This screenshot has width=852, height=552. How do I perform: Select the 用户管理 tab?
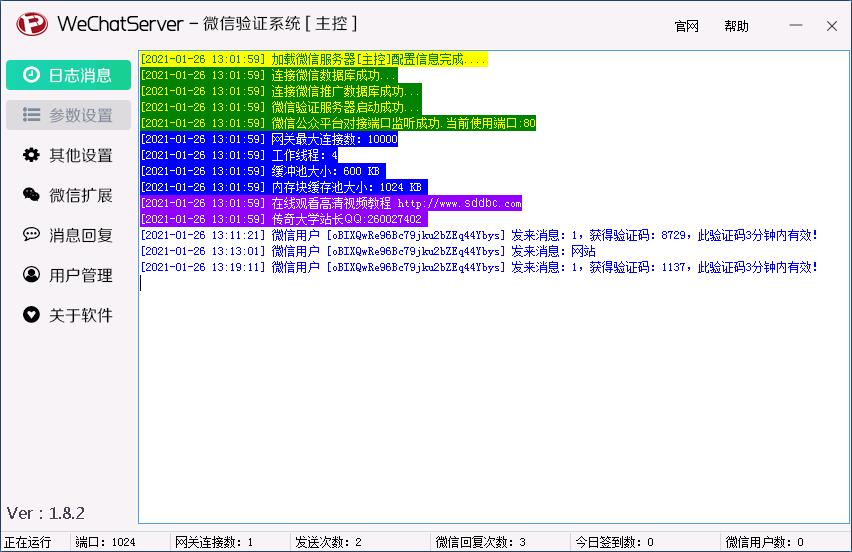[x=68, y=275]
